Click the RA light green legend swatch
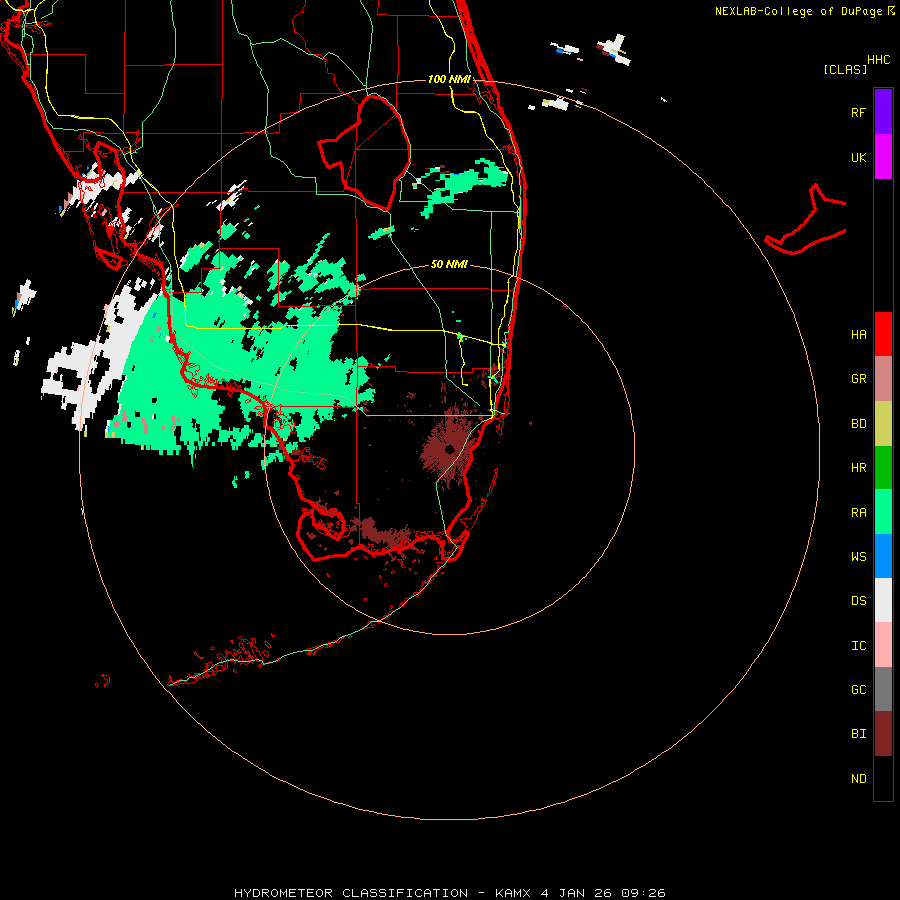 (x=883, y=512)
